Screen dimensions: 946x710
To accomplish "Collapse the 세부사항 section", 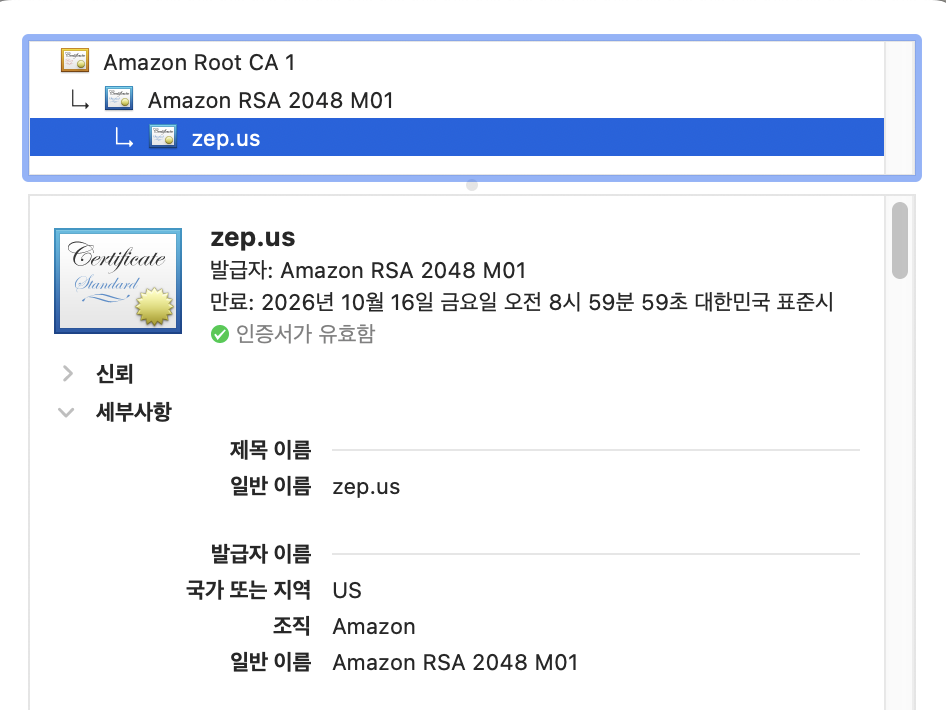I will [66, 413].
